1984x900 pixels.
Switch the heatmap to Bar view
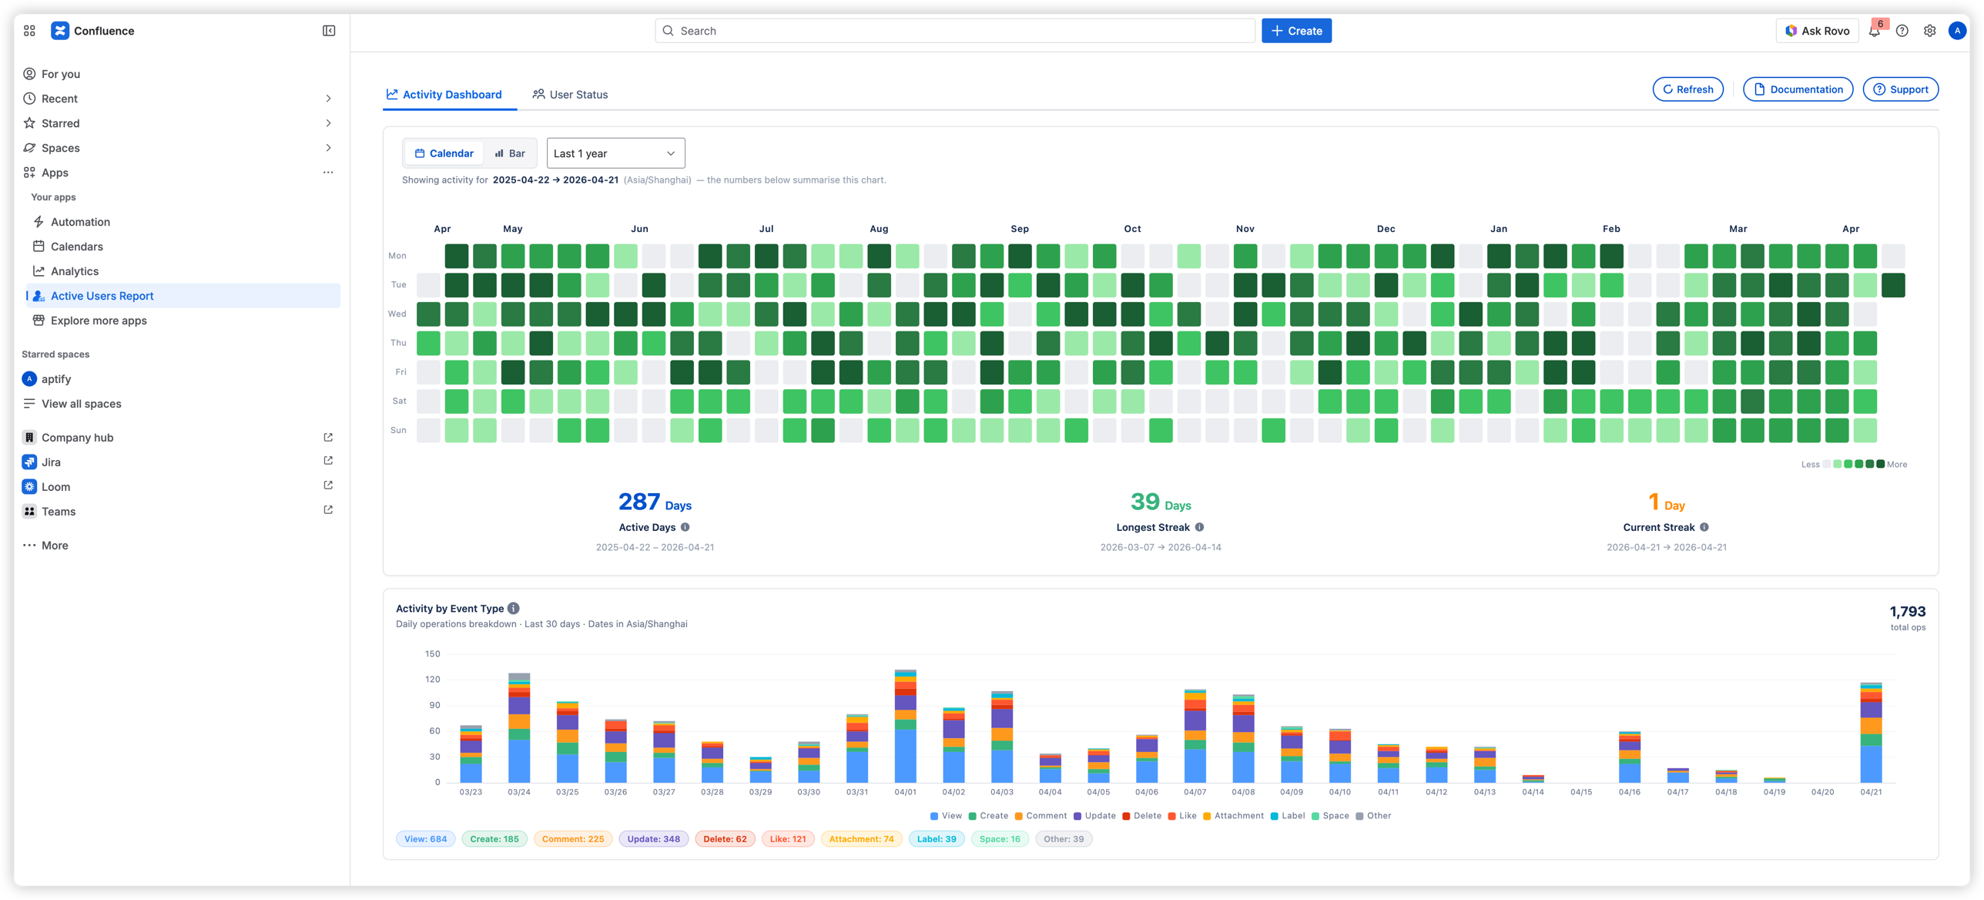[x=511, y=152]
